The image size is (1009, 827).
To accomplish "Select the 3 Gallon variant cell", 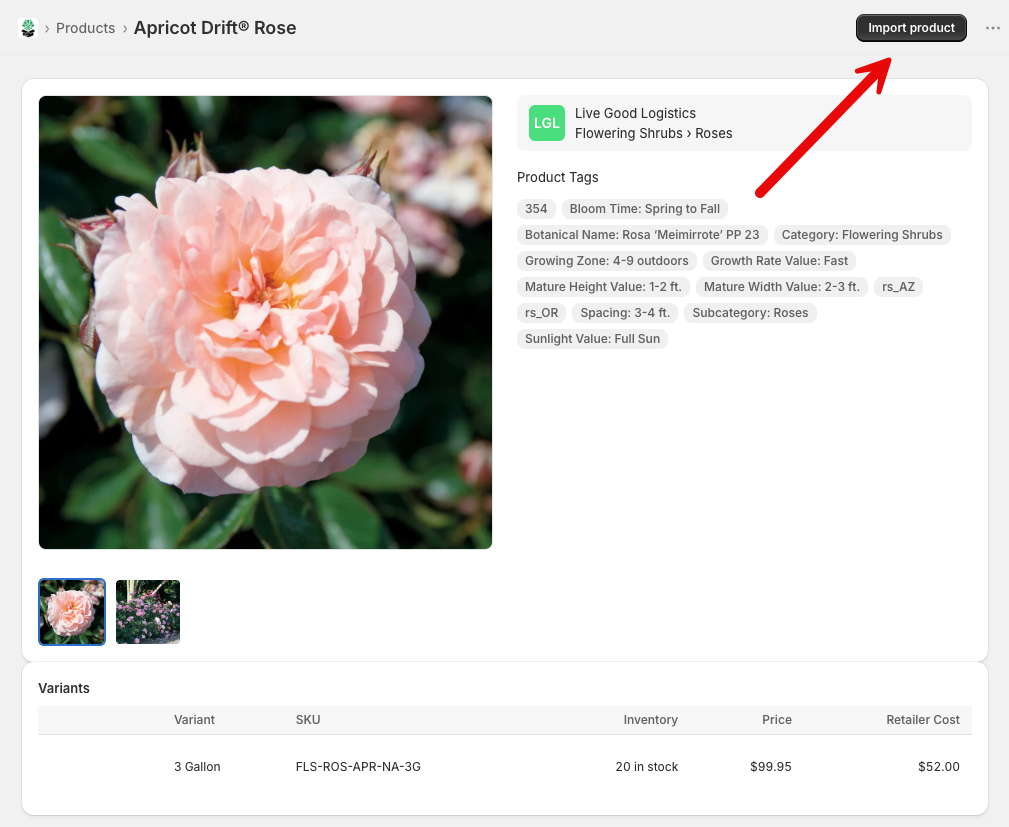I will point(197,767).
